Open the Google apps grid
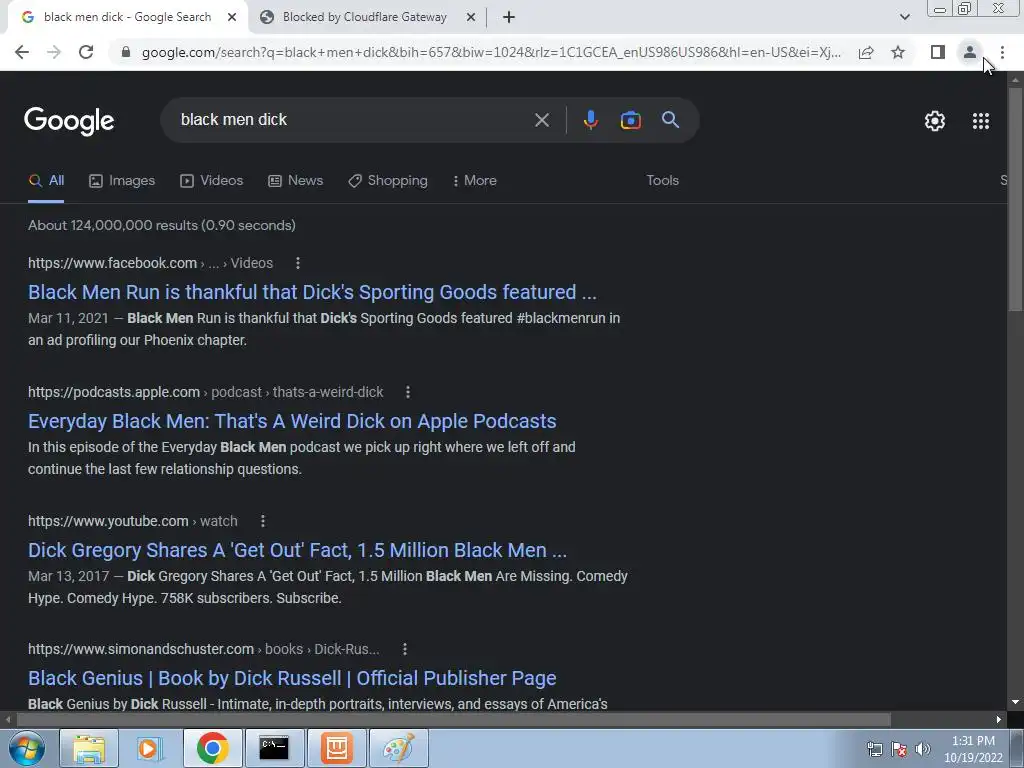The image size is (1024, 768). 980,121
